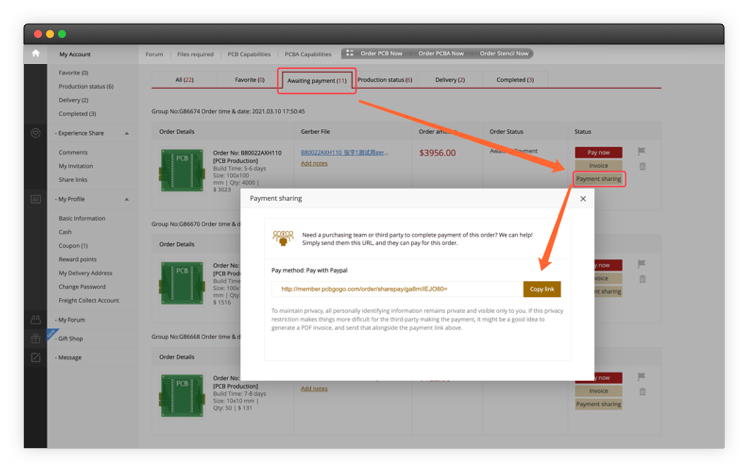Open the Experience Share heart icon in sidebar
This screenshot has height=472, width=748.
pyautogui.click(x=35, y=133)
